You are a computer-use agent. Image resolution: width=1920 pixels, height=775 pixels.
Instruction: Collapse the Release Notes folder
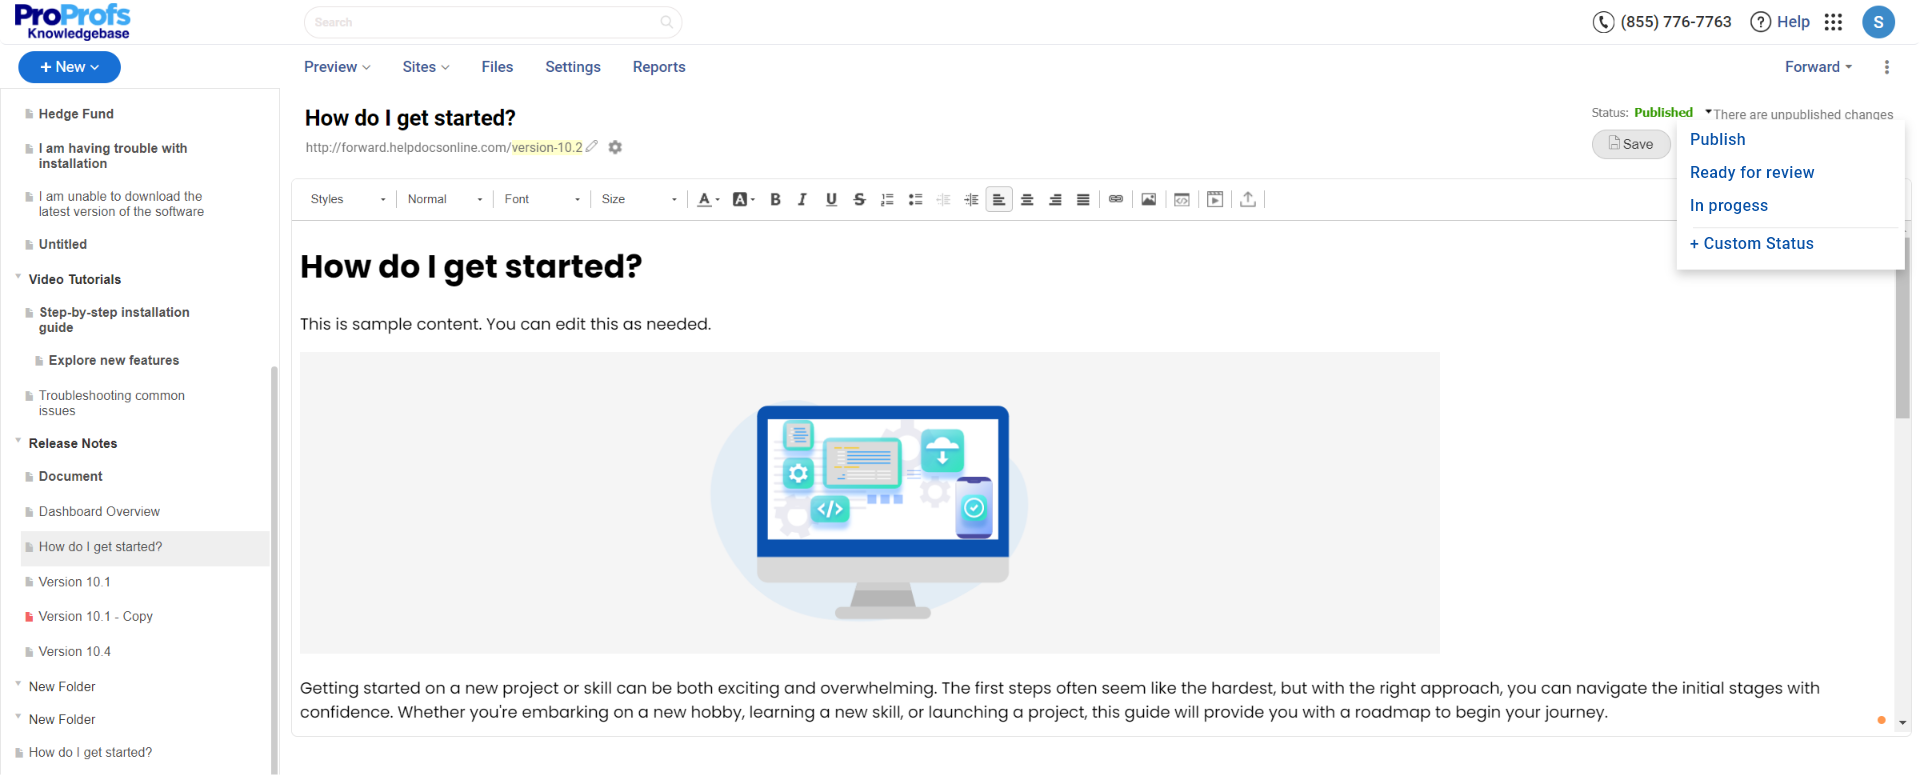click(x=18, y=441)
